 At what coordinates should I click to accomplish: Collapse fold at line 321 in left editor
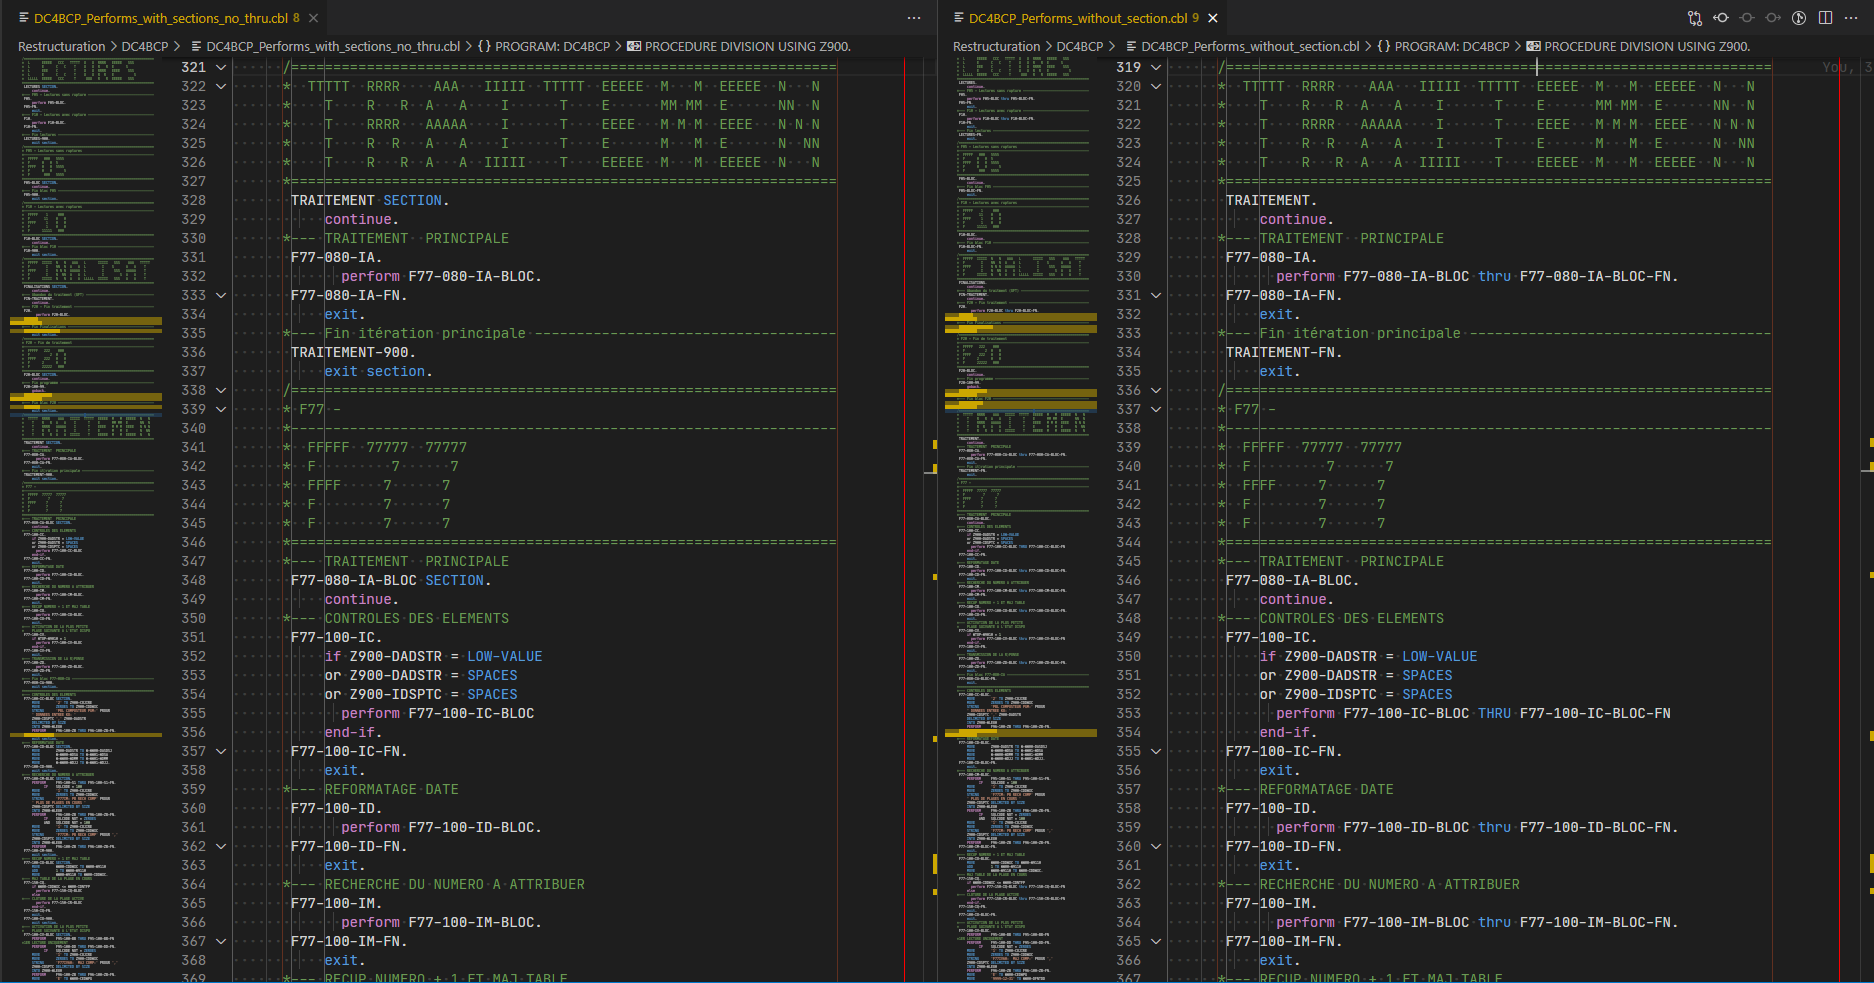point(221,67)
